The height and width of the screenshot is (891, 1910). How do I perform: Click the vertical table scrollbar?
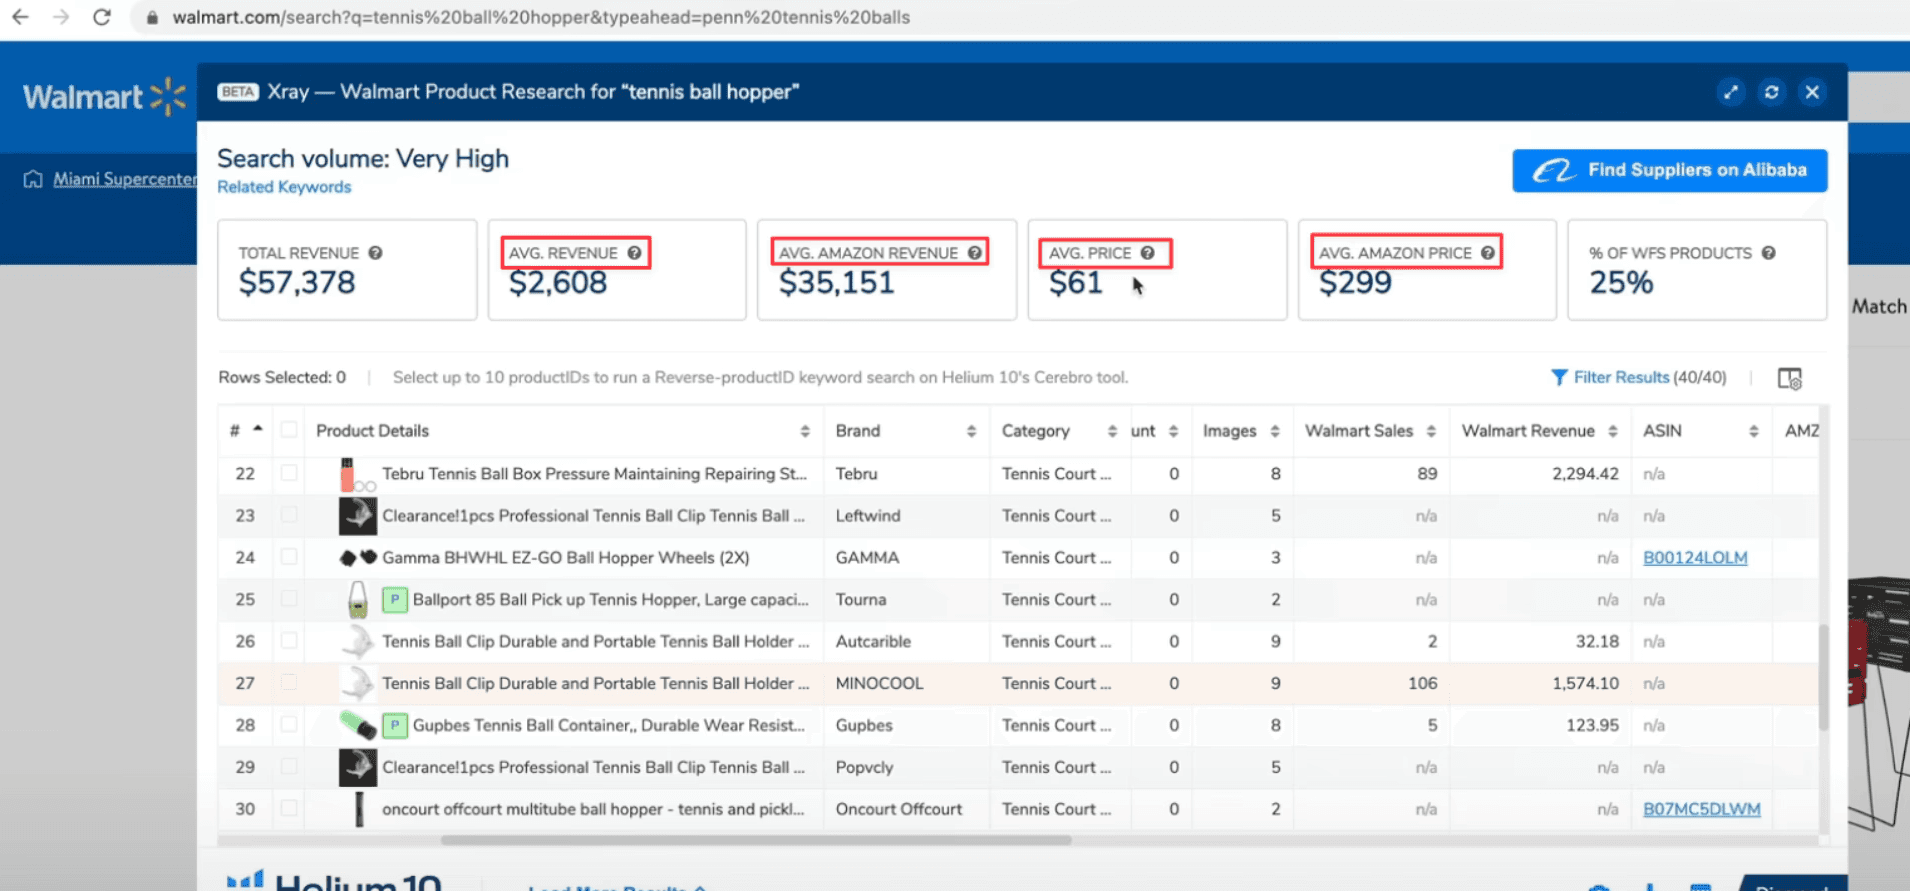pos(1823,678)
